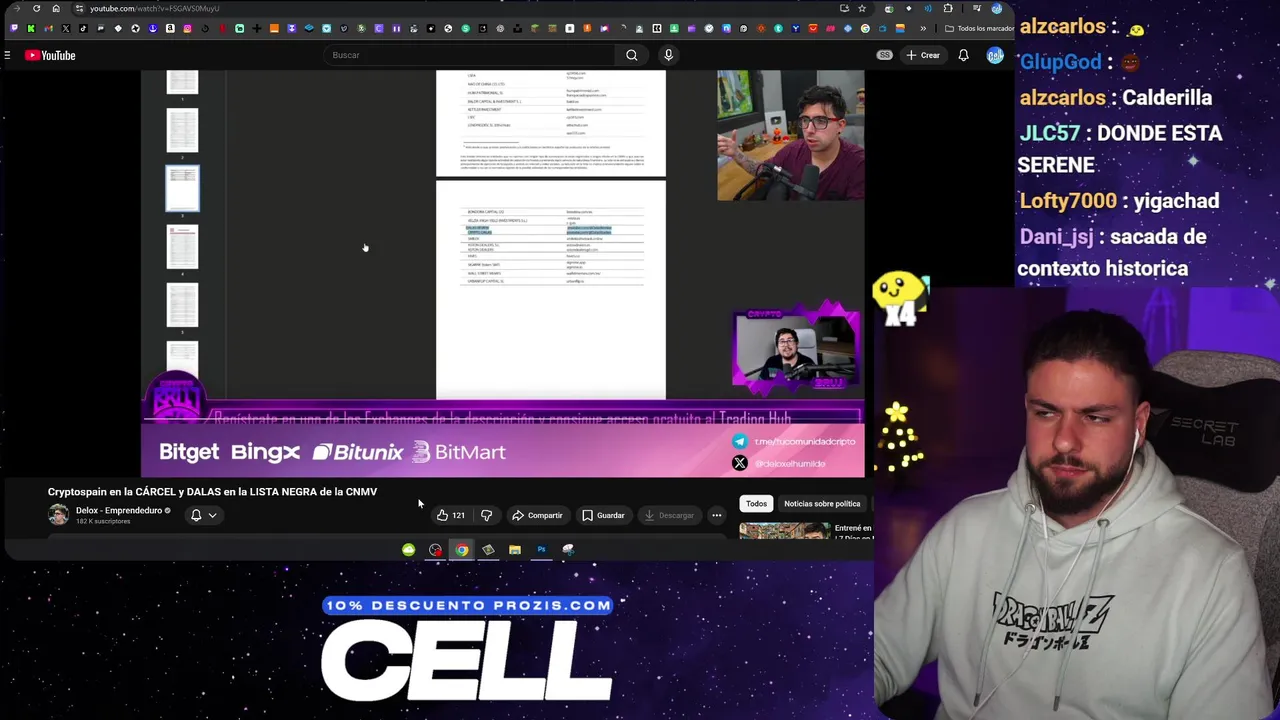Like the video with thumbs up
The height and width of the screenshot is (720, 1280).
[450, 515]
